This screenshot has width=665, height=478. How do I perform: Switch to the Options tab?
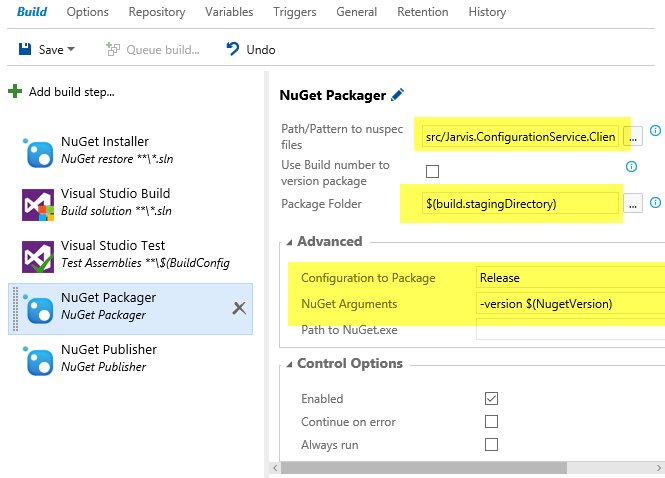point(87,12)
